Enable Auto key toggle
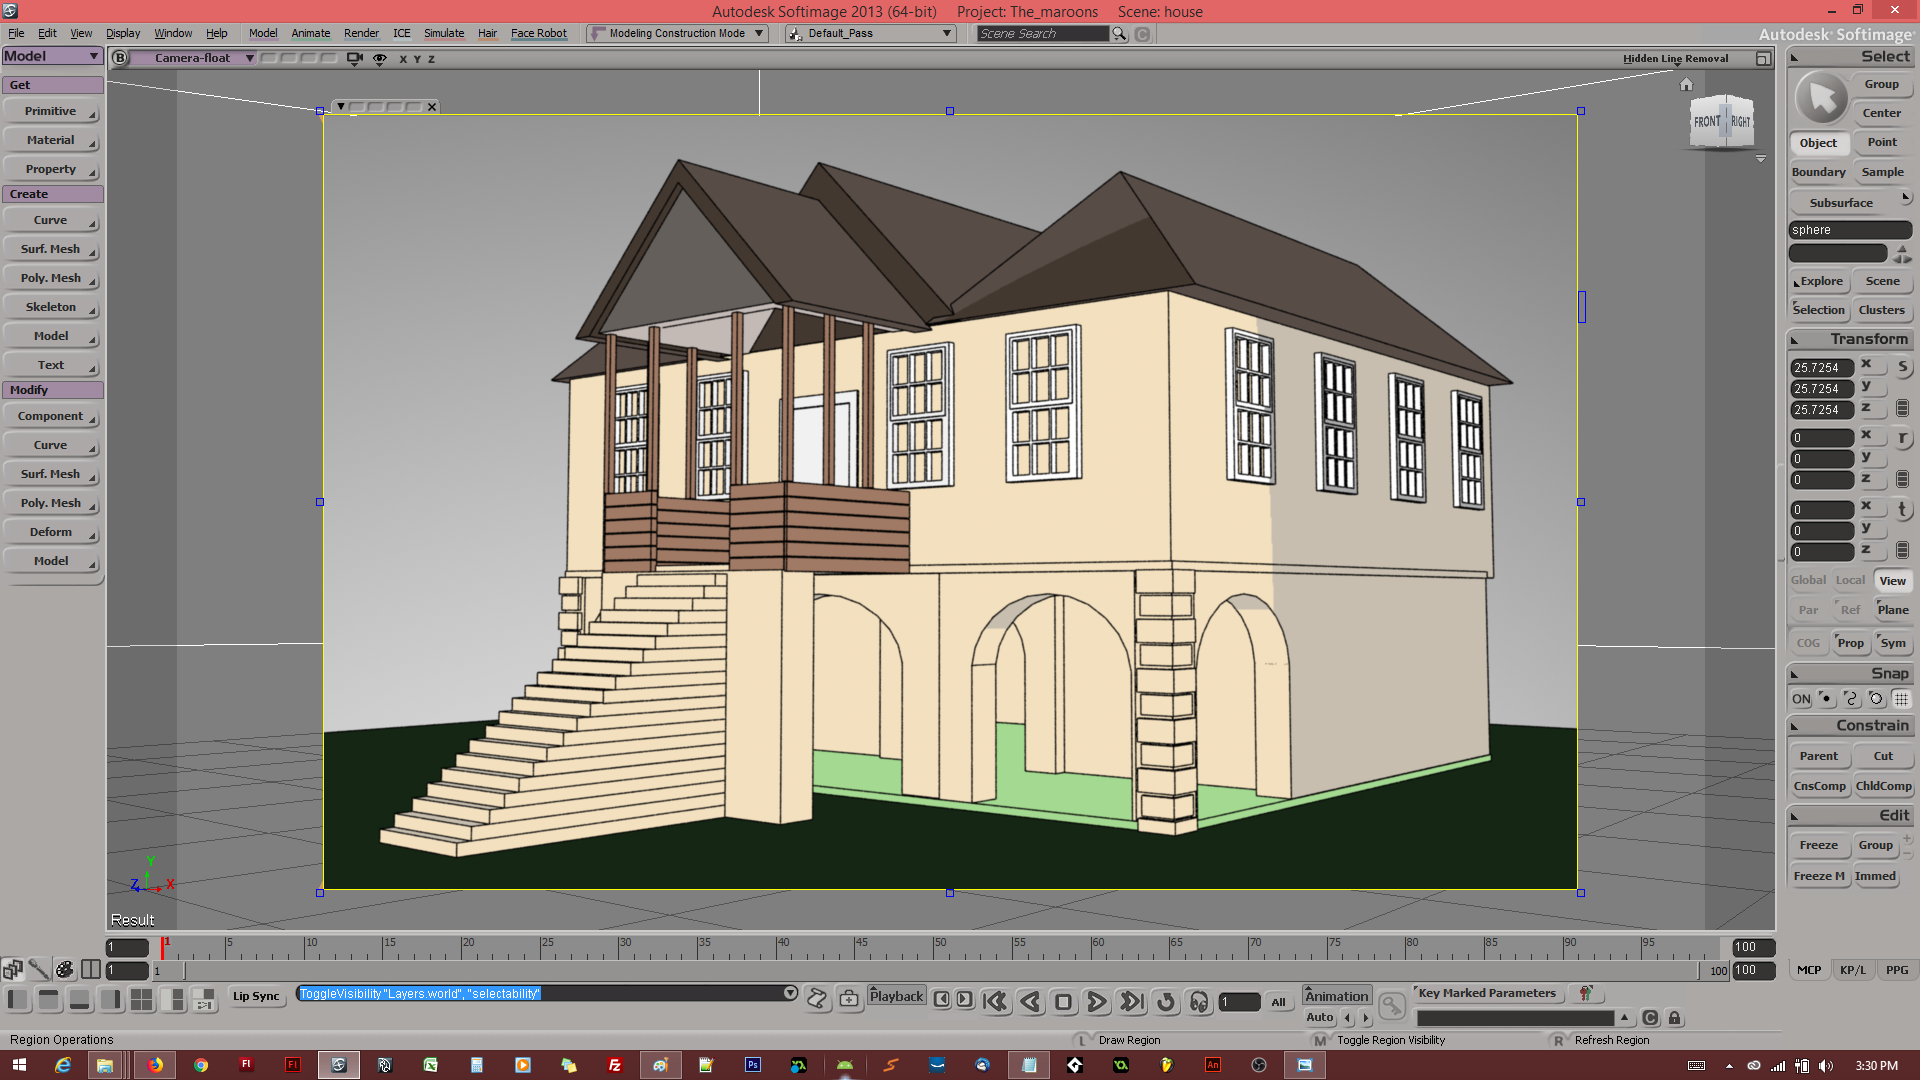The image size is (1920, 1080). 1319,1017
